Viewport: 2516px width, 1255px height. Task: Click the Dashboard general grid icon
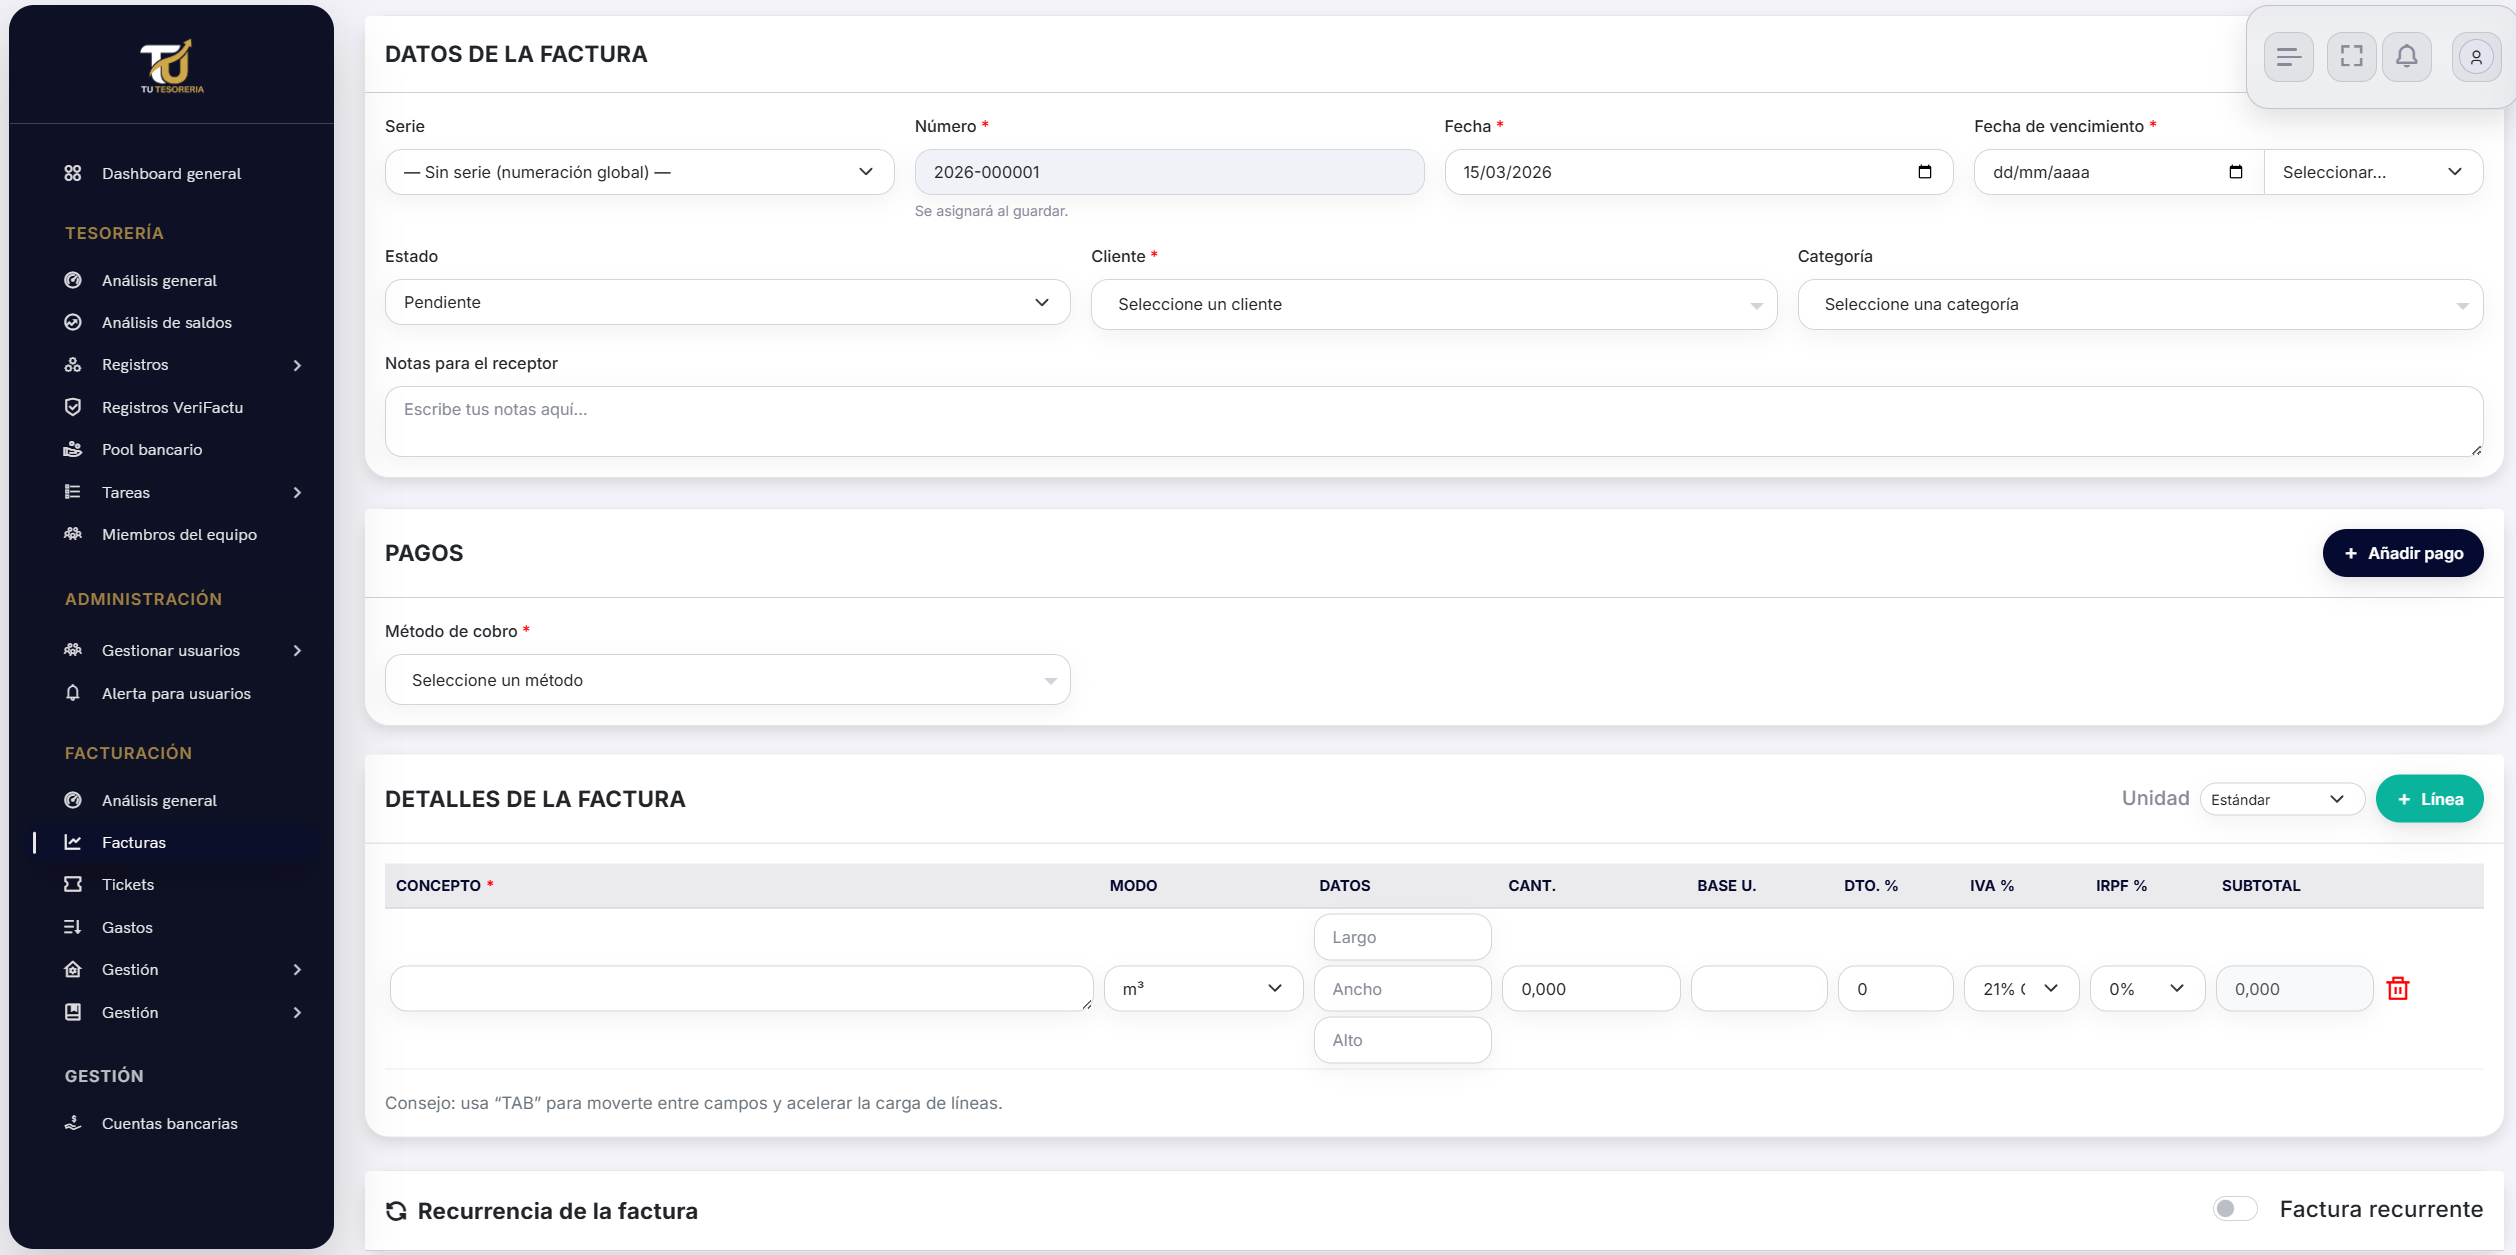point(73,173)
